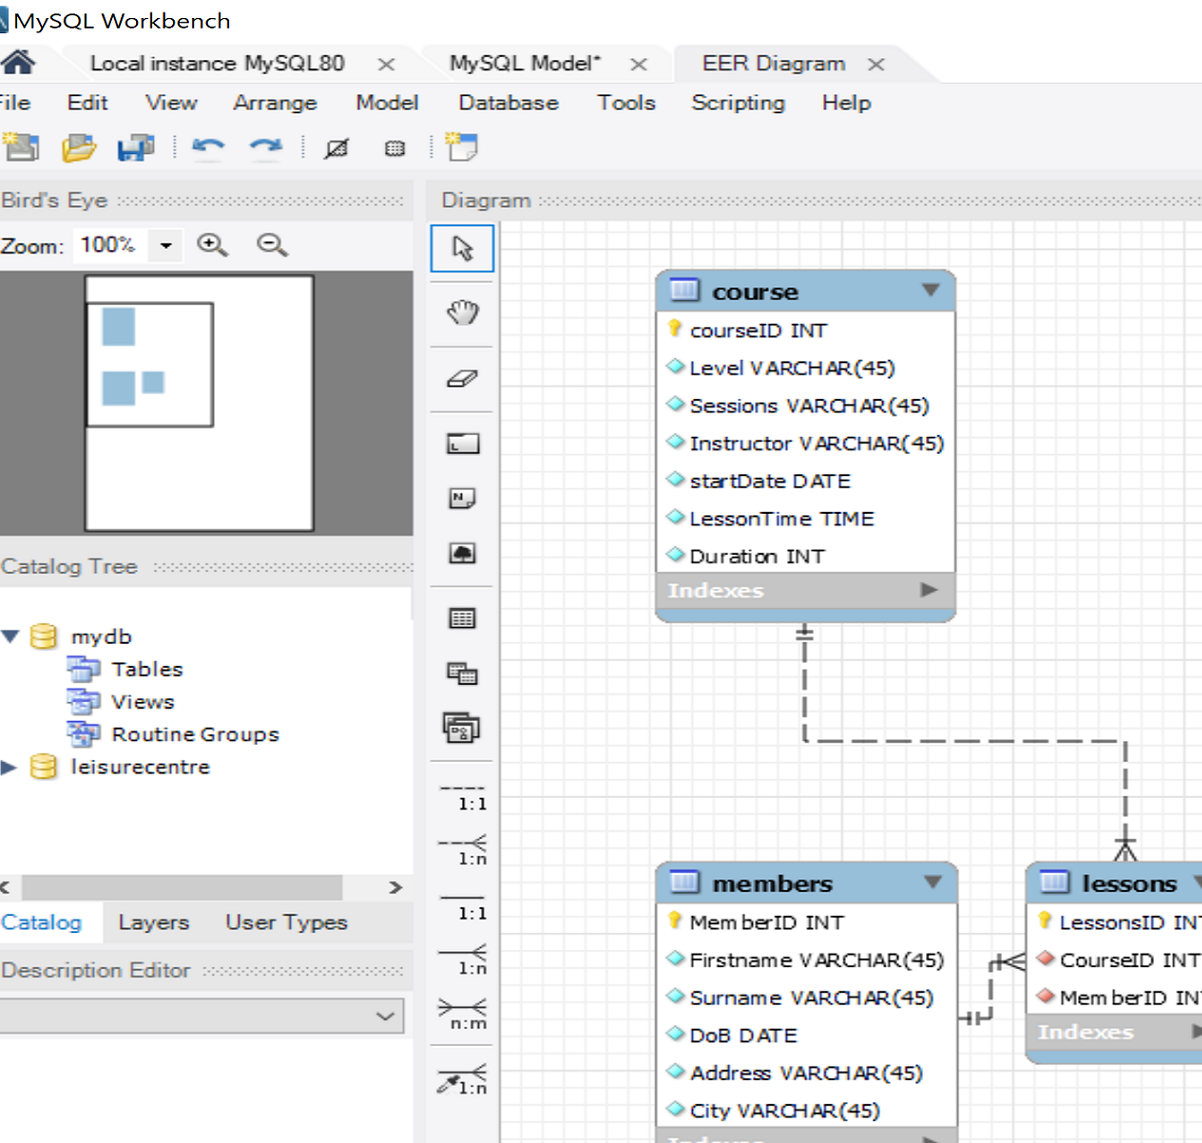
Task: Collapse the mydb schema node
Action: point(11,636)
